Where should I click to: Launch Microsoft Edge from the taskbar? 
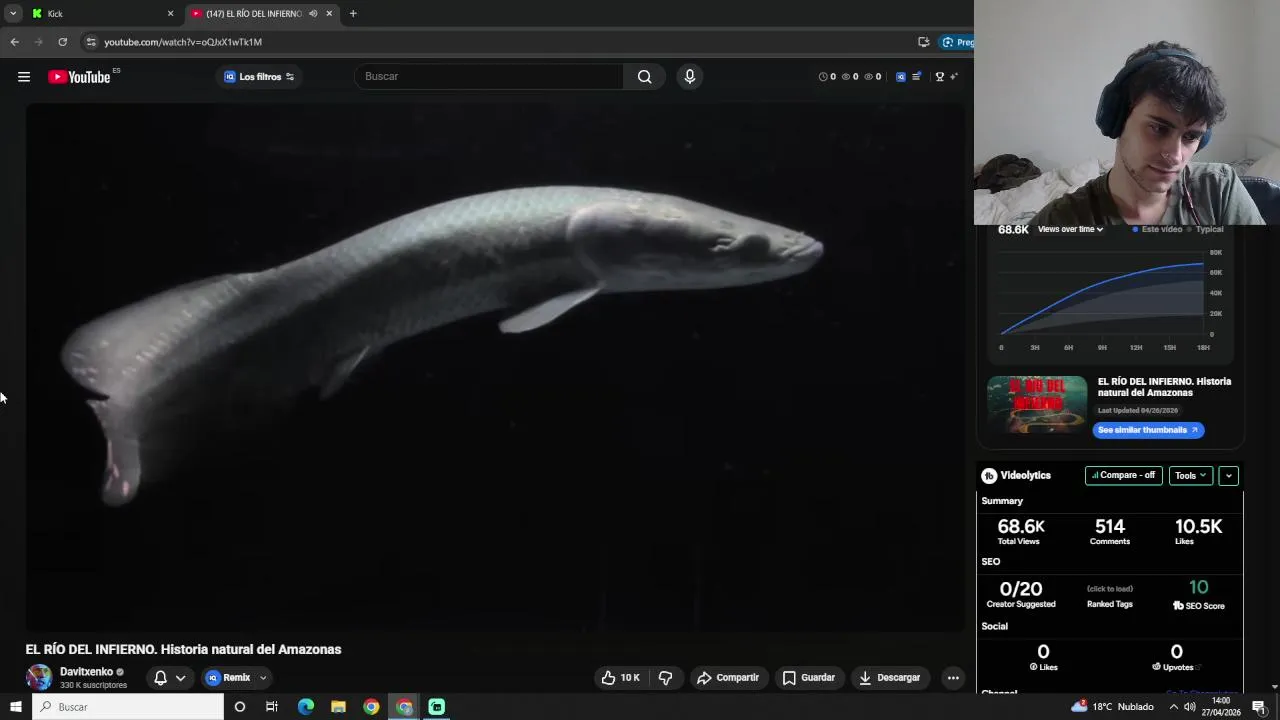coord(306,707)
